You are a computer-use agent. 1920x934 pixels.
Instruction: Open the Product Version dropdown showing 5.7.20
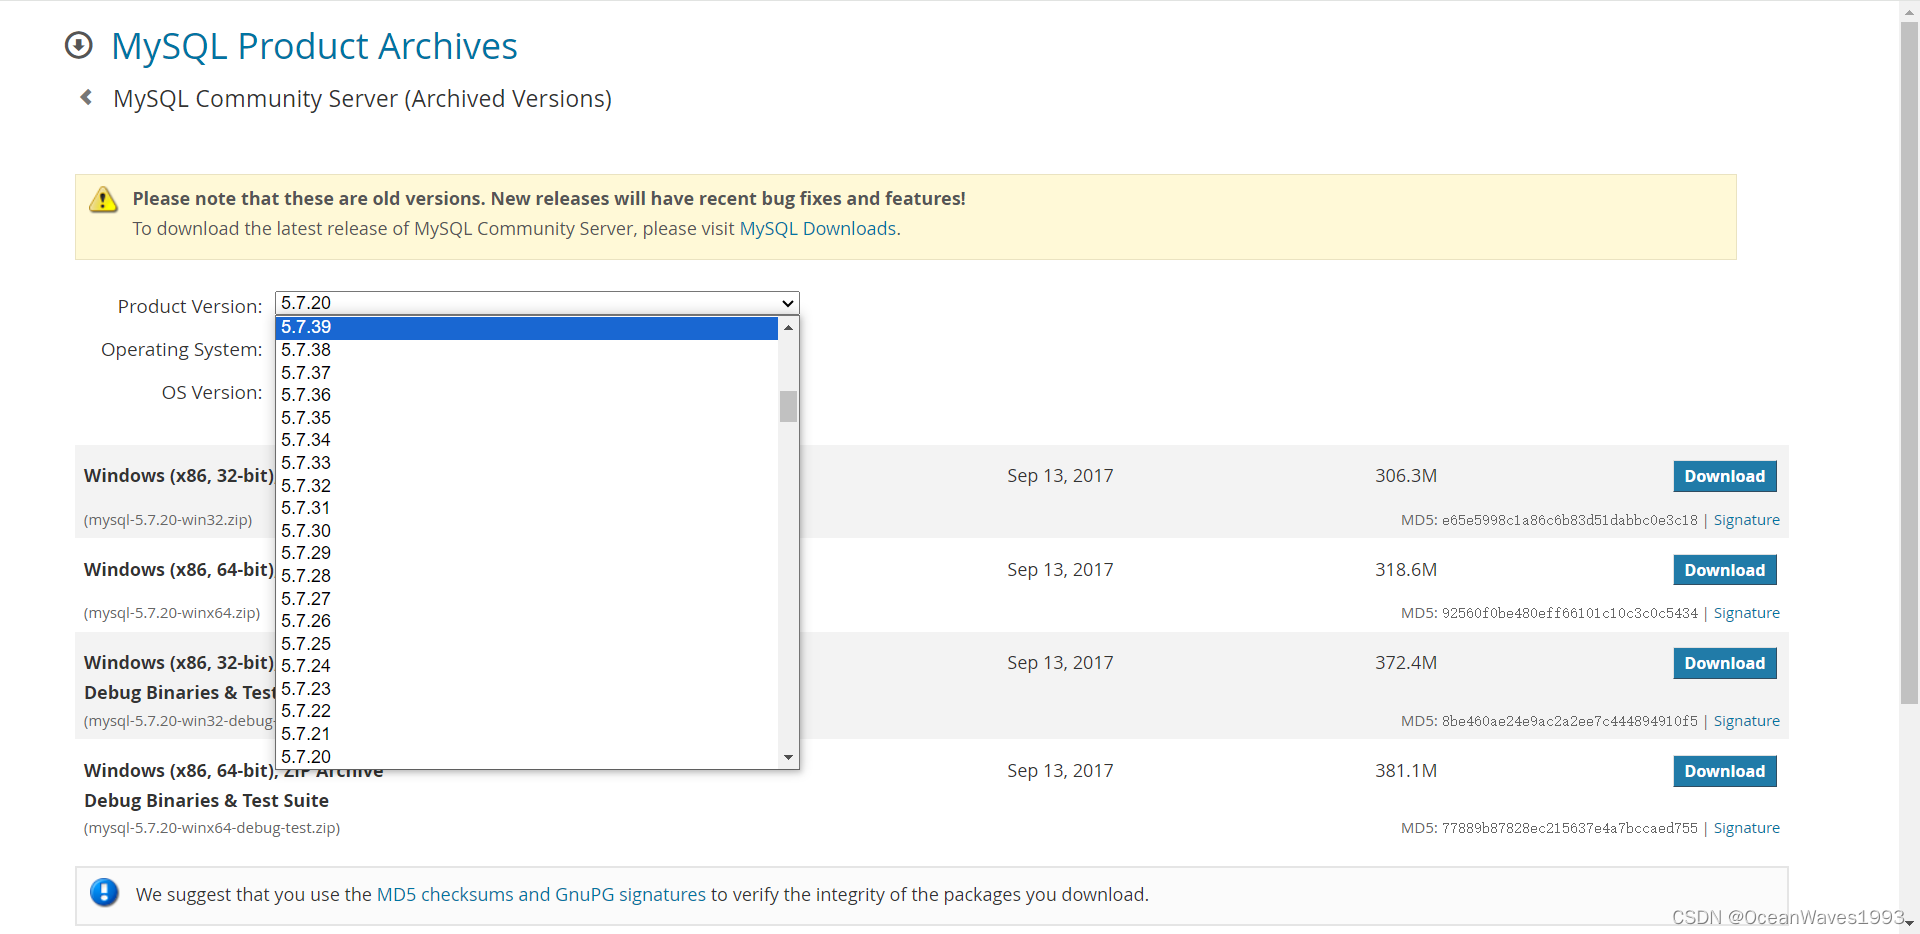click(537, 303)
